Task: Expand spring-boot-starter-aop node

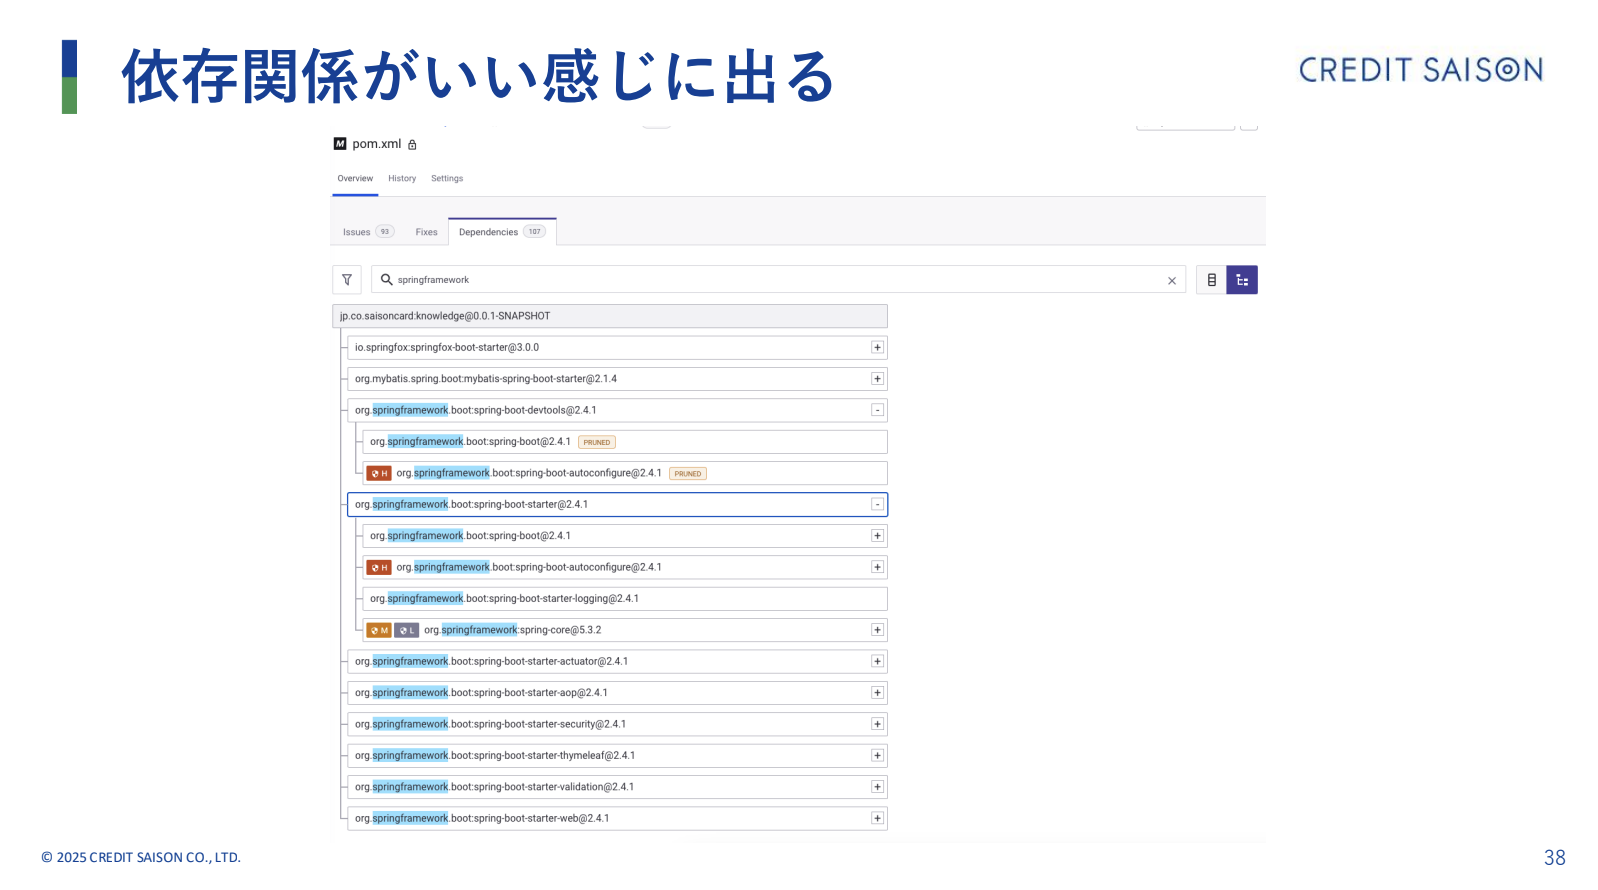Action: click(x=877, y=693)
